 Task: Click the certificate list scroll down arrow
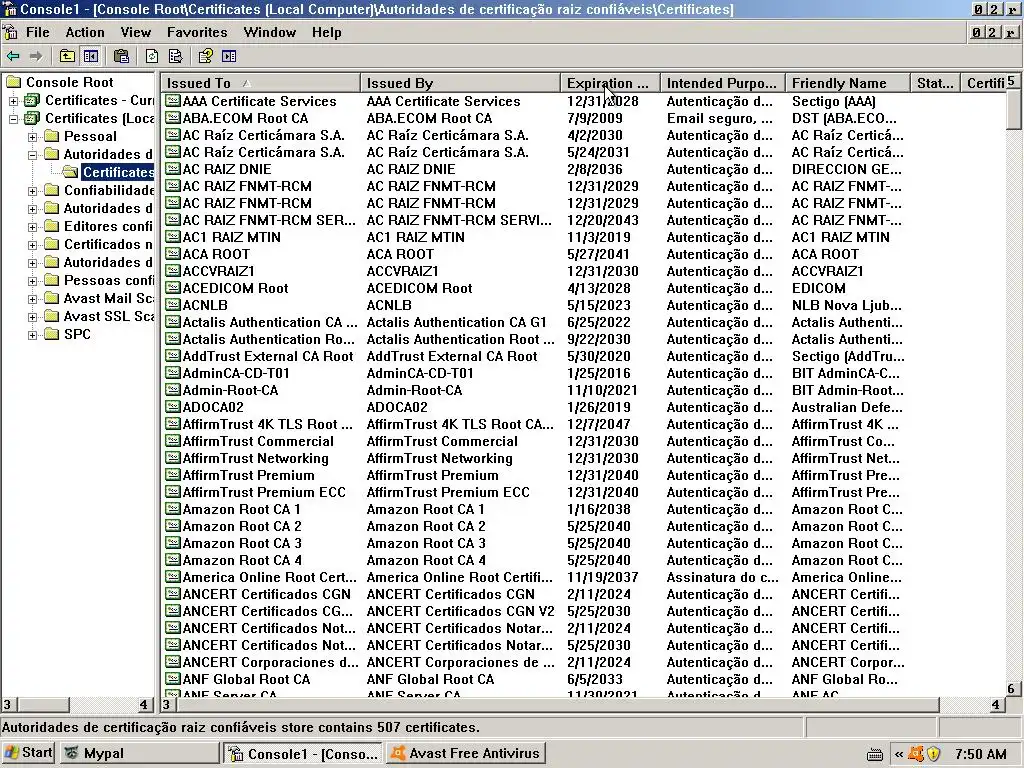(x=1011, y=689)
